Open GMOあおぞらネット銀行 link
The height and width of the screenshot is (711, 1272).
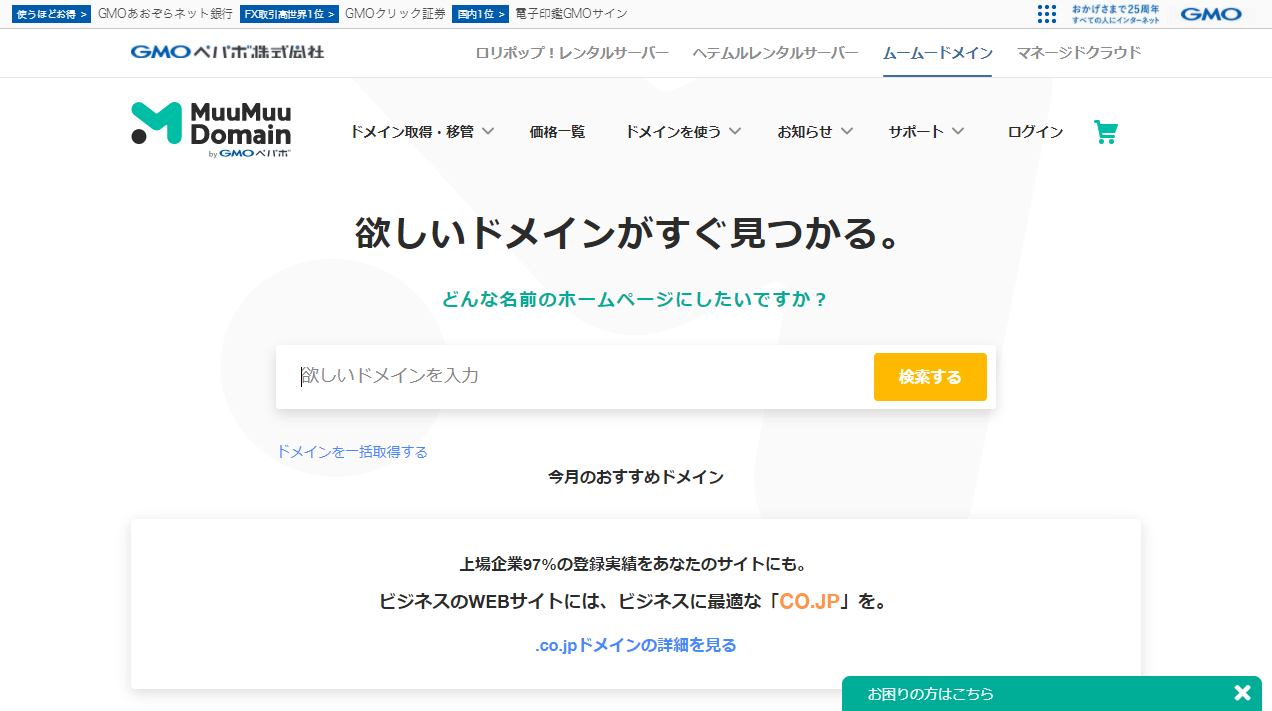coord(165,14)
